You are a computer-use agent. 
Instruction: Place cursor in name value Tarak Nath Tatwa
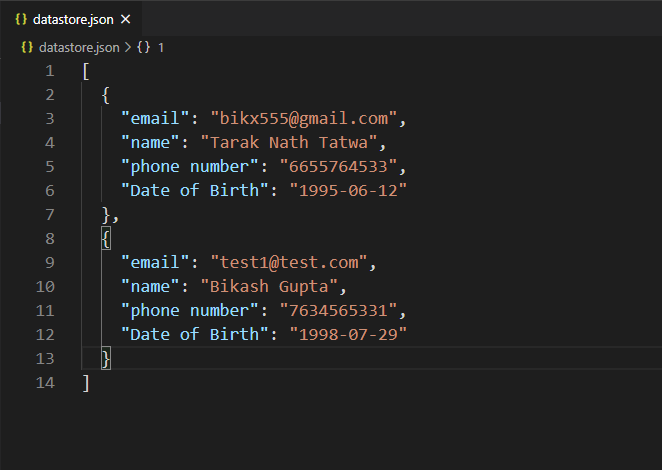289,143
